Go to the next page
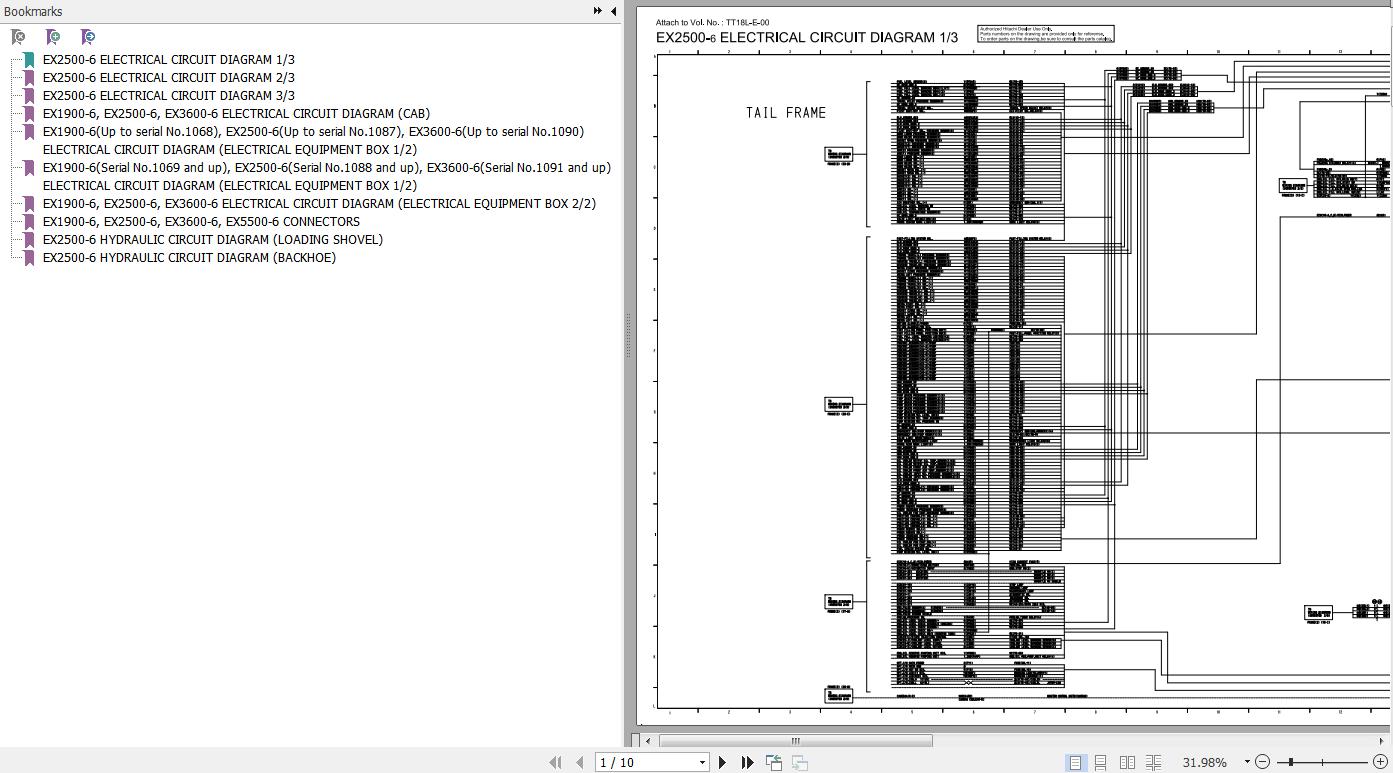1393x773 pixels. 723,763
